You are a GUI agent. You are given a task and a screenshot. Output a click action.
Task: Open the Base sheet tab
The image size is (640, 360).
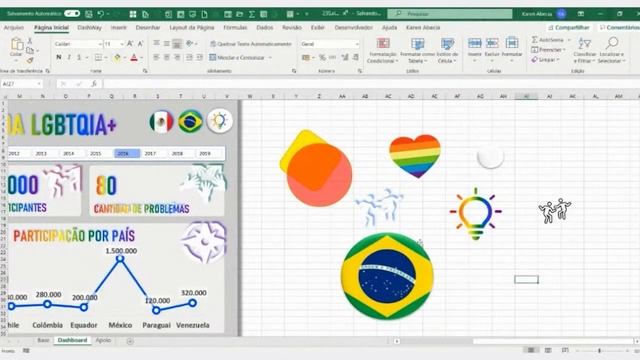pyautogui.click(x=43, y=340)
